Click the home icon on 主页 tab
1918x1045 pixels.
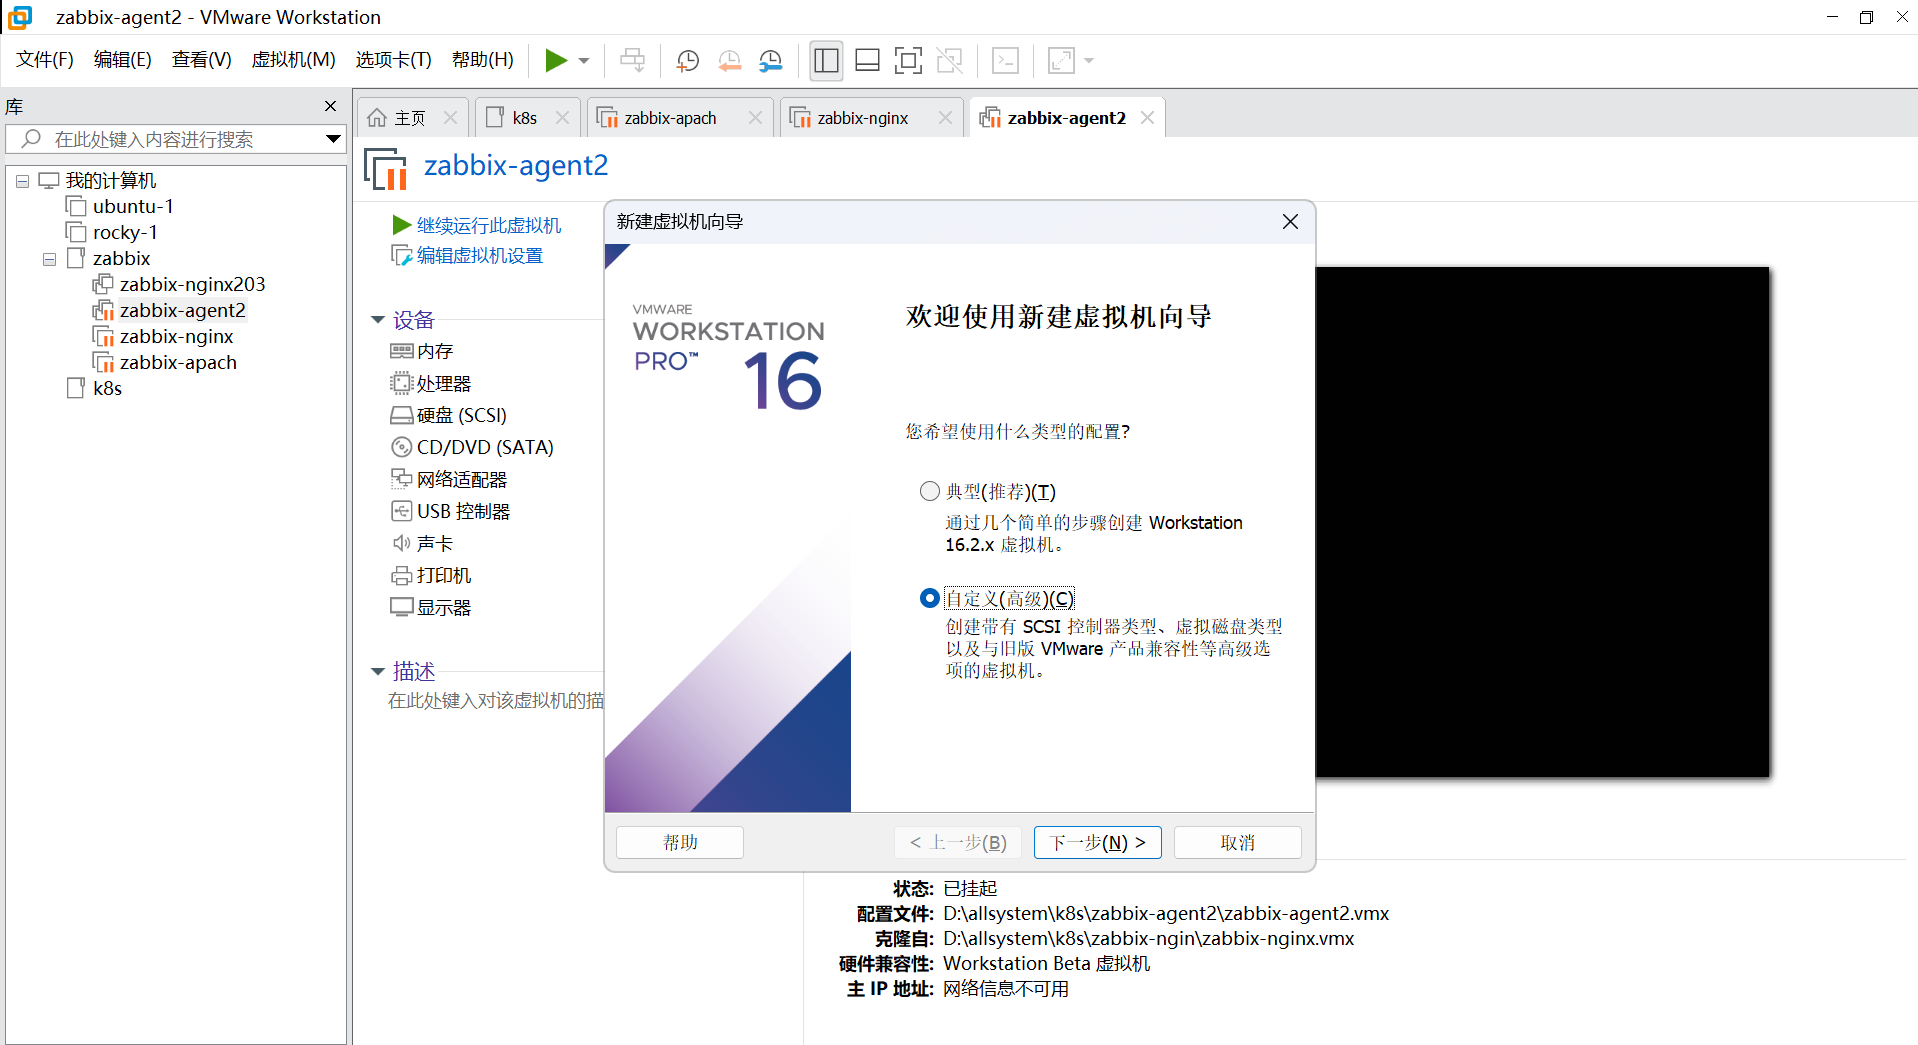coord(377,118)
